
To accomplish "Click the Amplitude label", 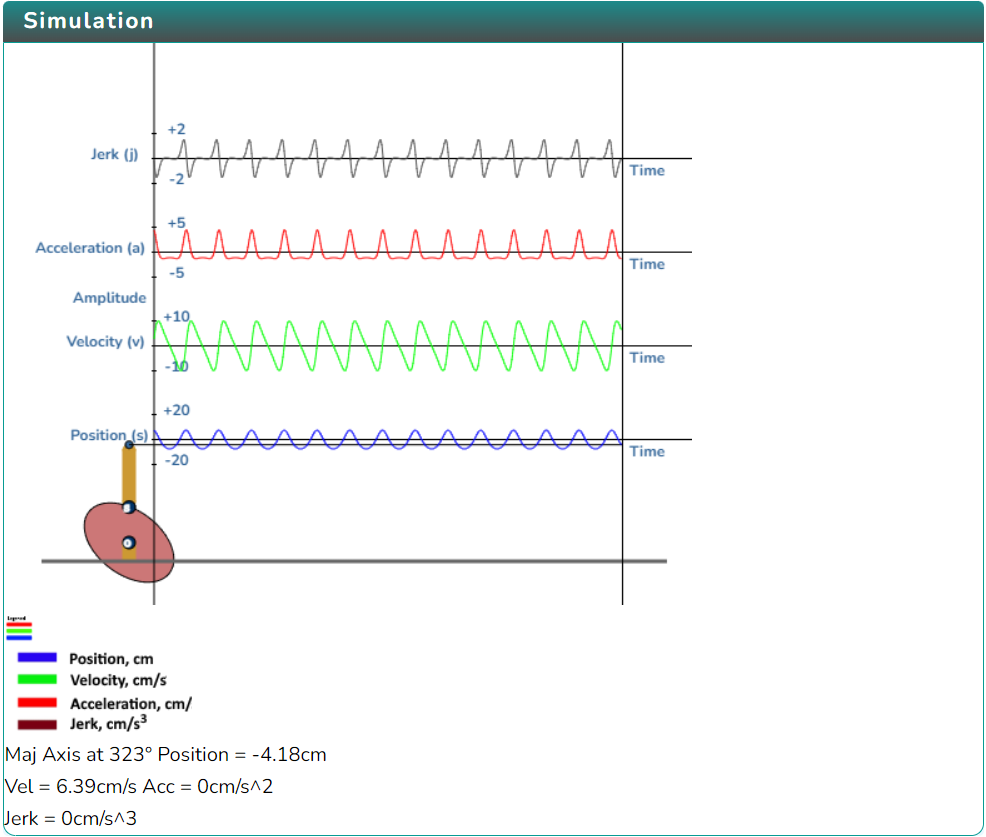I will [x=109, y=297].
